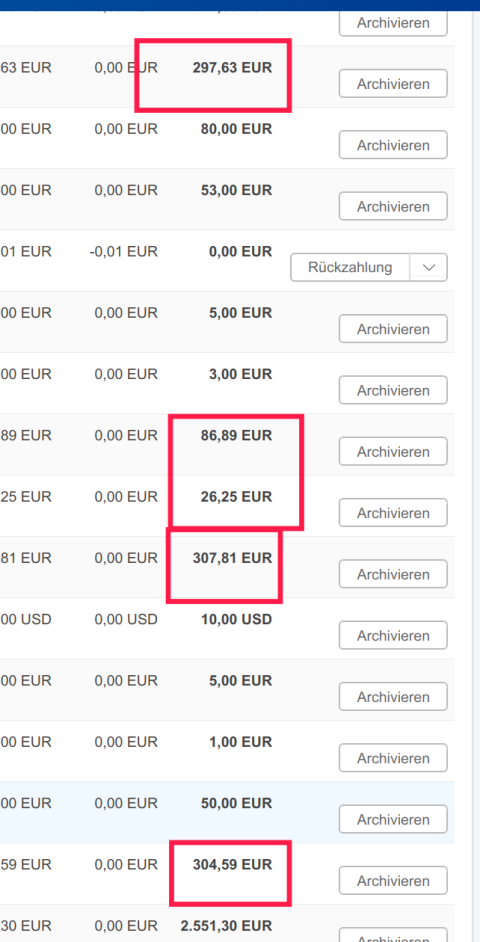Click Archivieren for the 297,63 EUR row
This screenshot has height=942, width=480.
pos(393,84)
